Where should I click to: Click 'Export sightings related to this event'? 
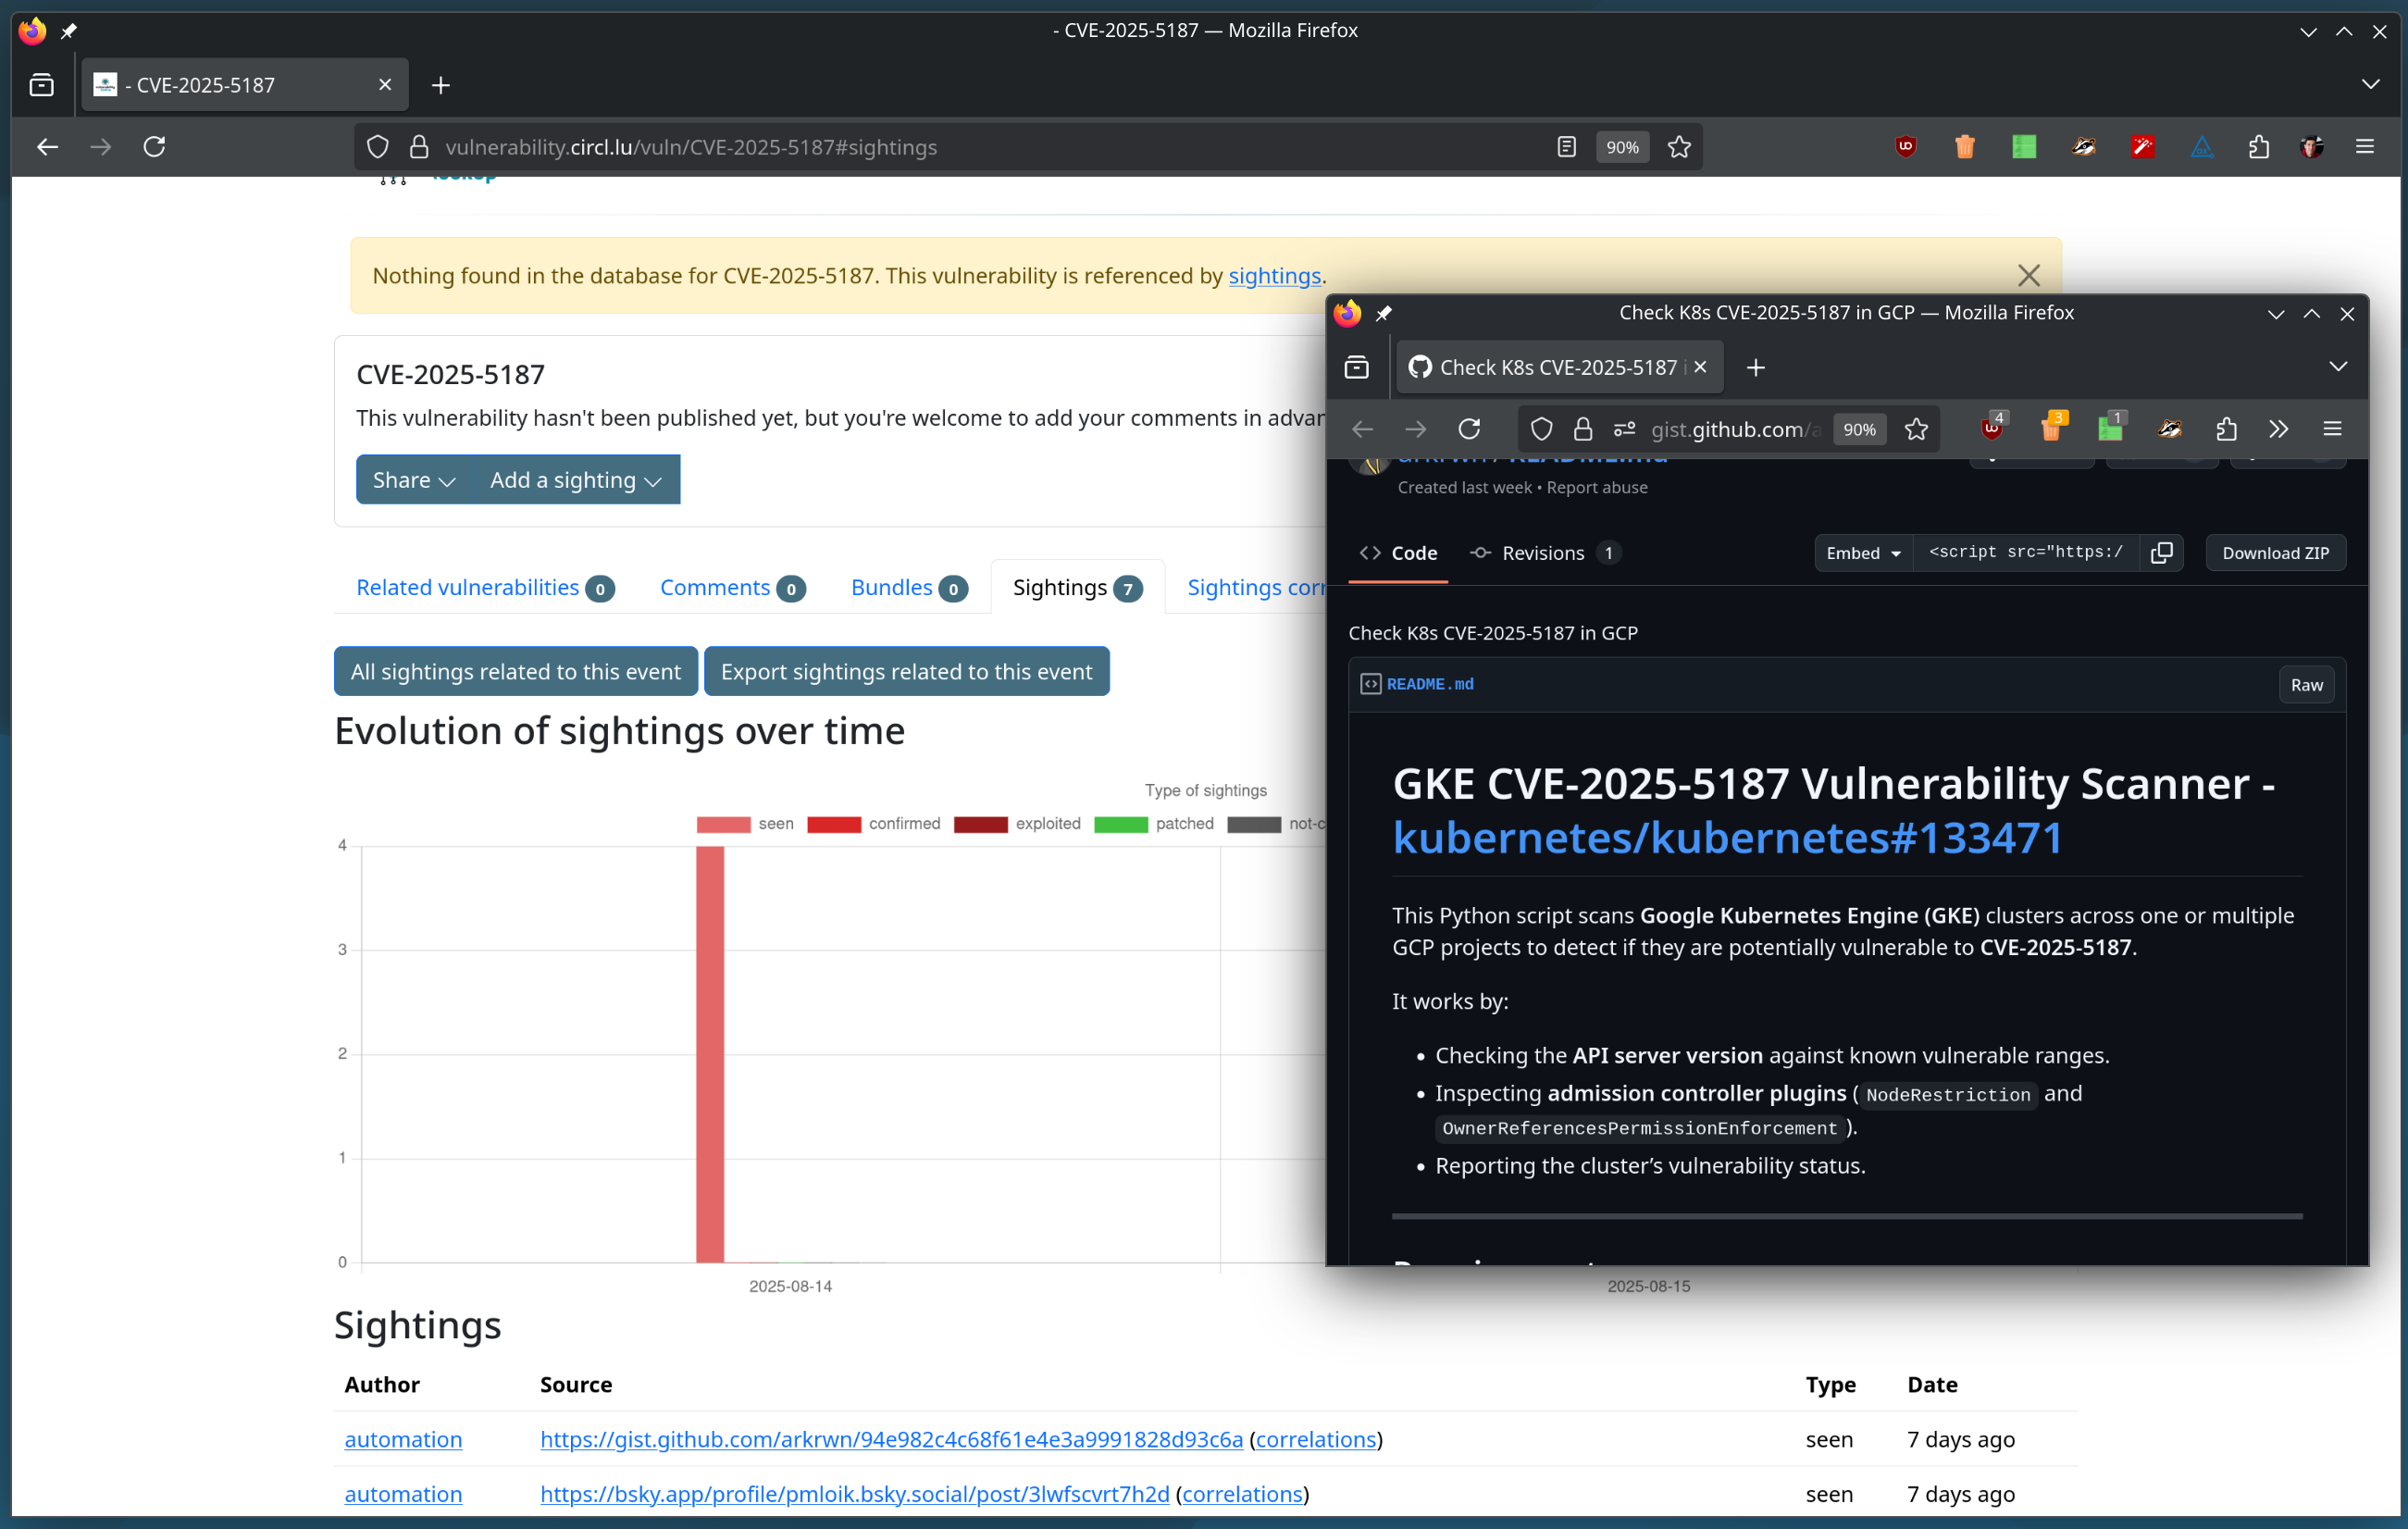click(906, 671)
